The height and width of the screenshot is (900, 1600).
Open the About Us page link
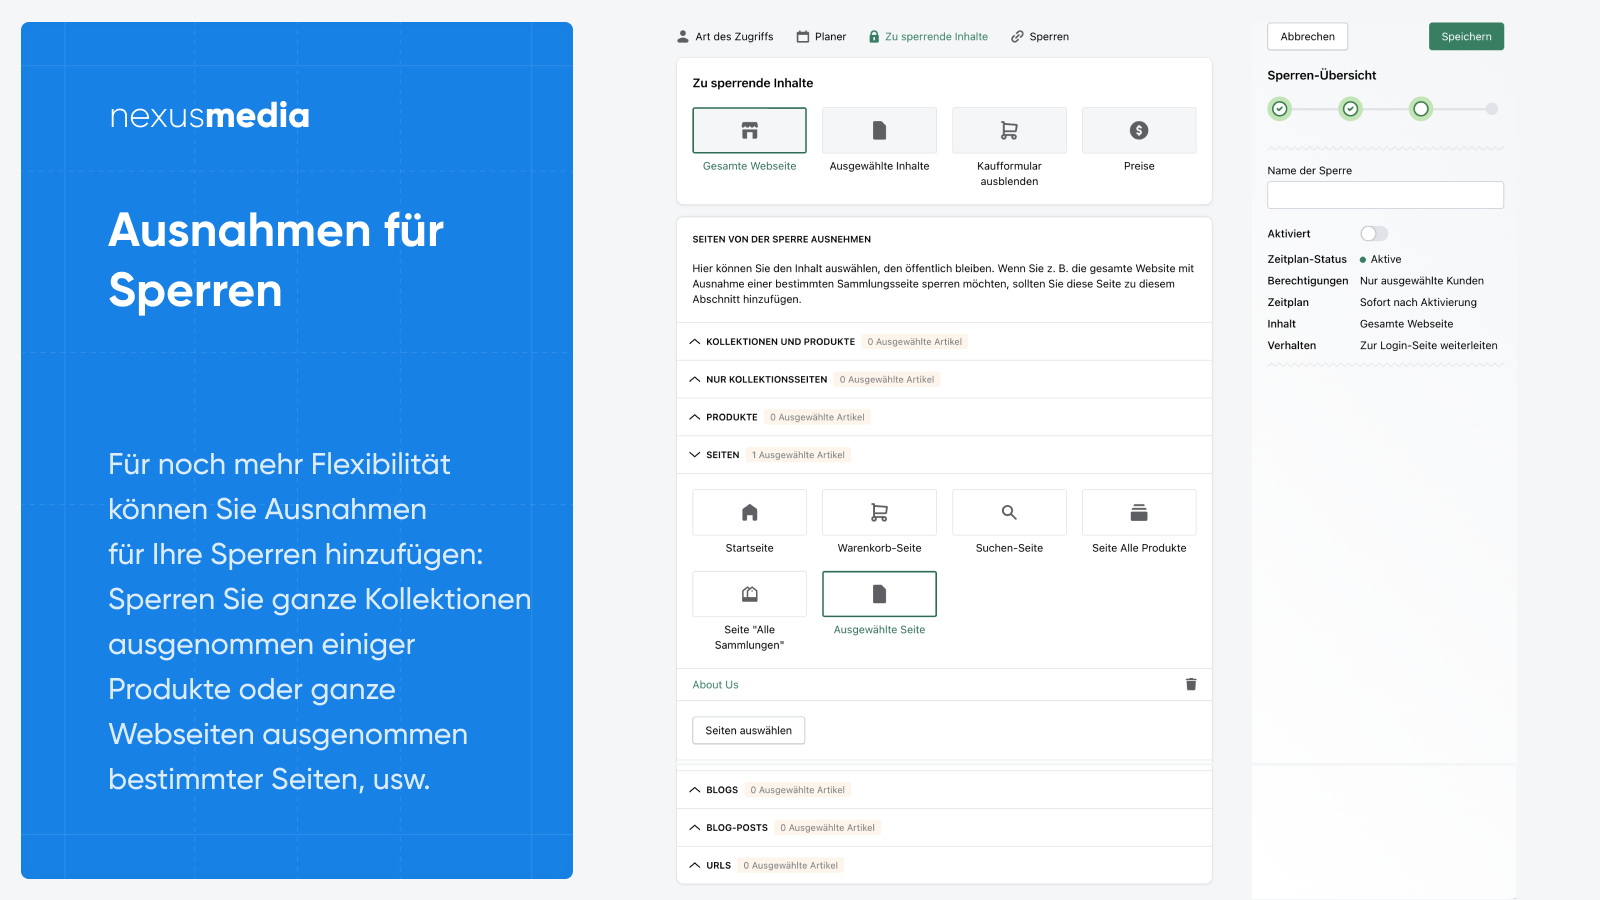pos(715,685)
